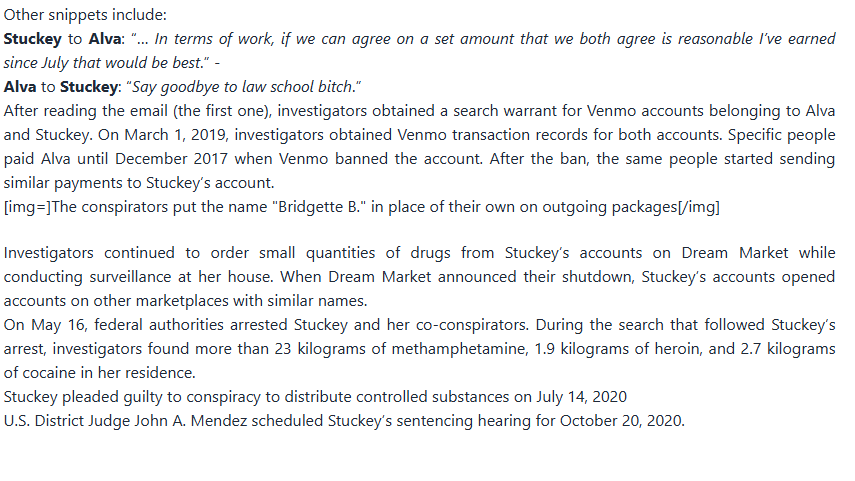
Task: Click the "Other snippets include:" heading line
Action: coord(85,16)
